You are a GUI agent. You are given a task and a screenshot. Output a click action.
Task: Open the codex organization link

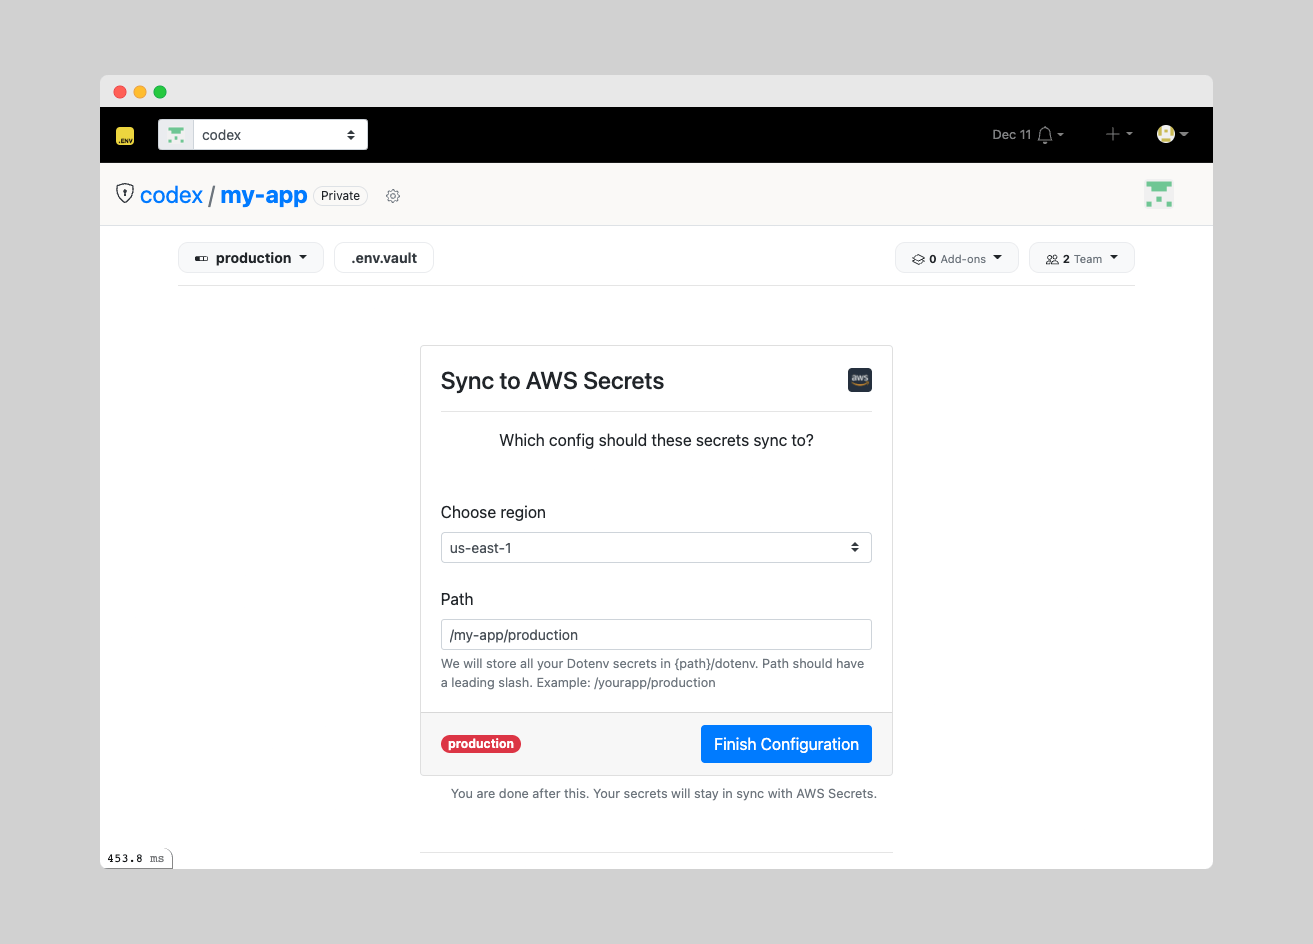172,195
